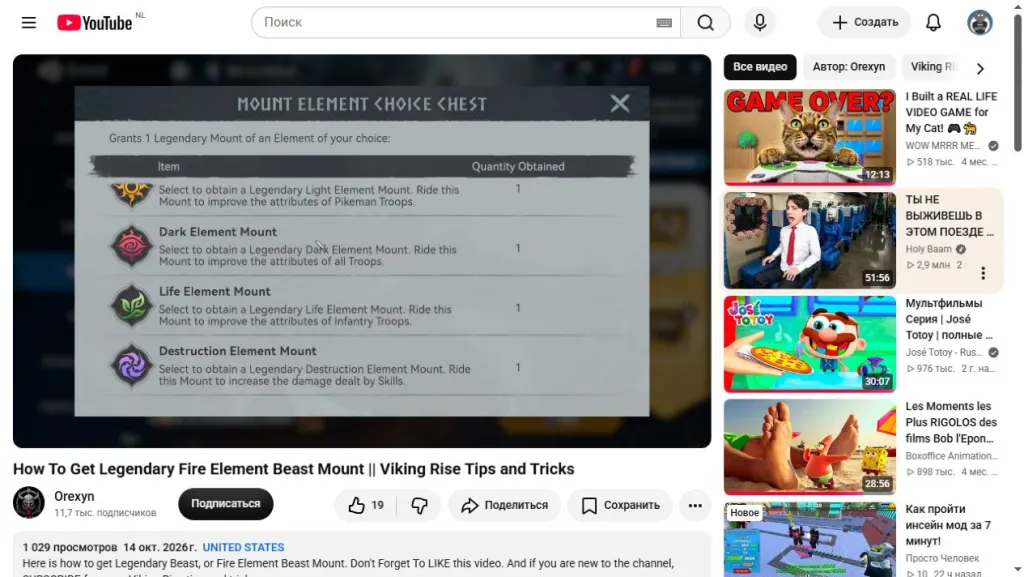This screenshot has height=577, width=1024.
Task: Open the title I Built a REAL LIFE VIDEO GAME
Action: [951, 112]
